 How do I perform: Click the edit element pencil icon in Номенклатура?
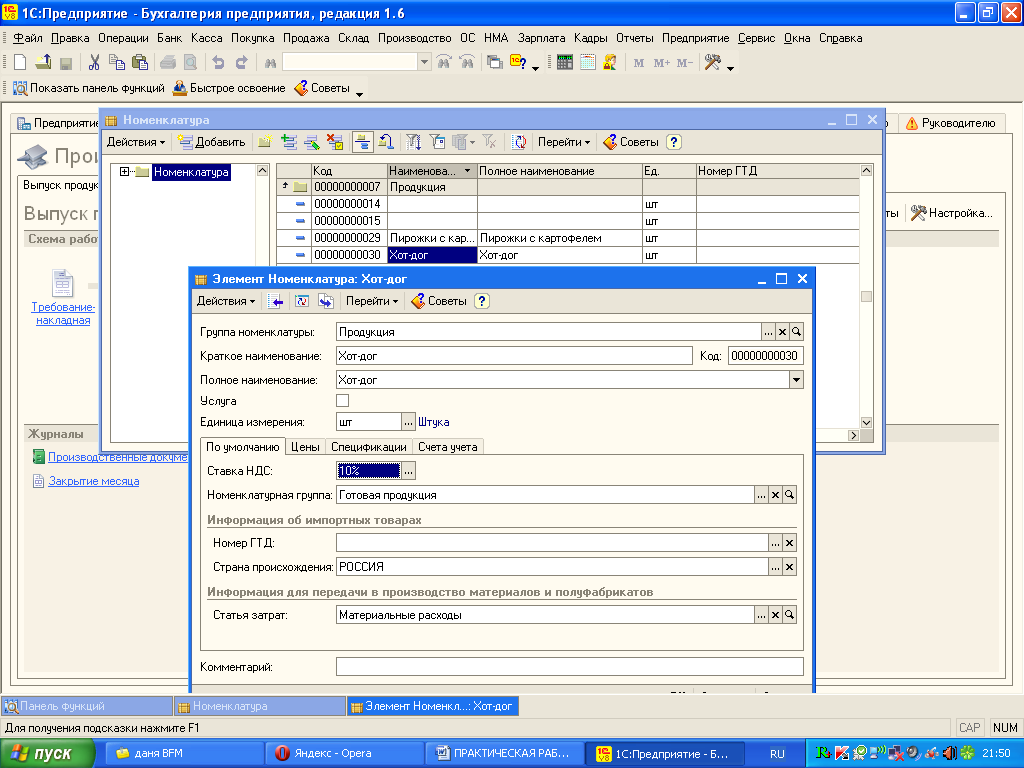click(x=312, y=142)
